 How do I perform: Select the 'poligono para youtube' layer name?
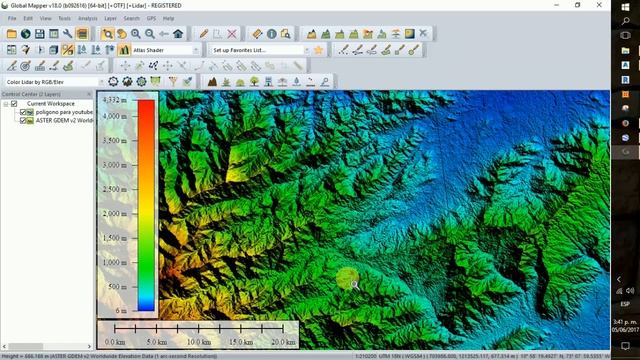[x=64, y=112]
